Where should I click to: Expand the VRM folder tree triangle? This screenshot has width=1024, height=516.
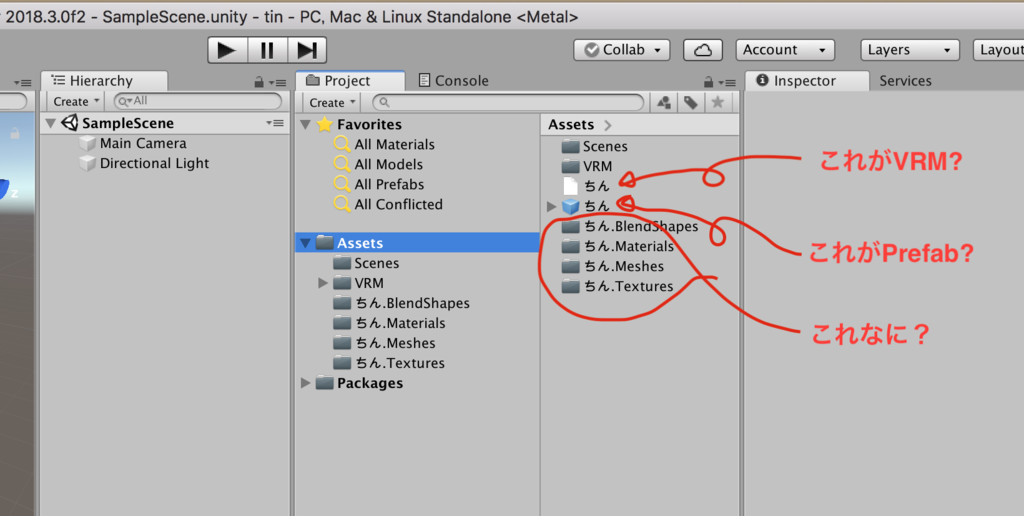tap(323, 283)
